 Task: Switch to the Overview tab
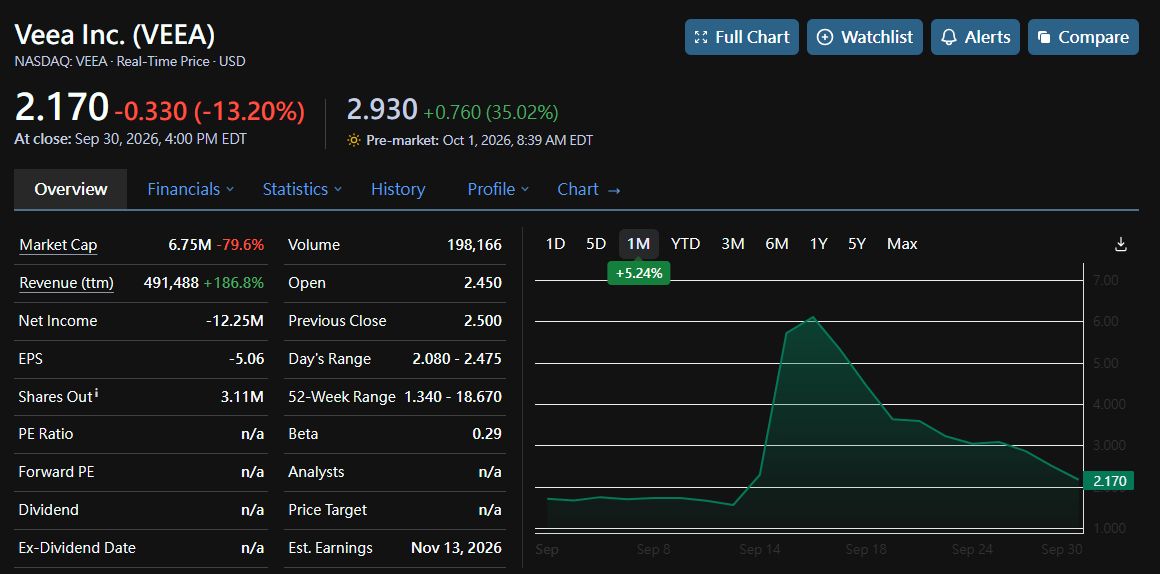71,189
